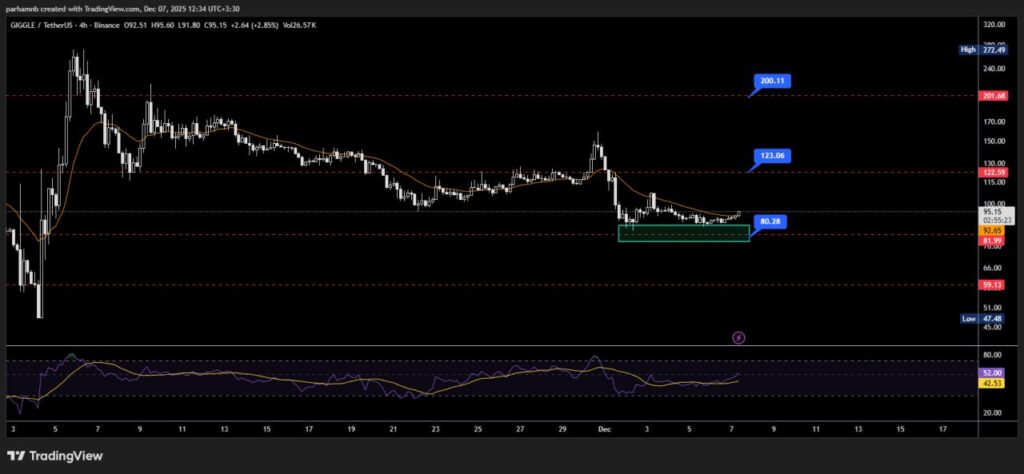The width and height of the screenshot is (1024, 474).
Task: Select the 123.06 blue price callout
Action: 773,155
